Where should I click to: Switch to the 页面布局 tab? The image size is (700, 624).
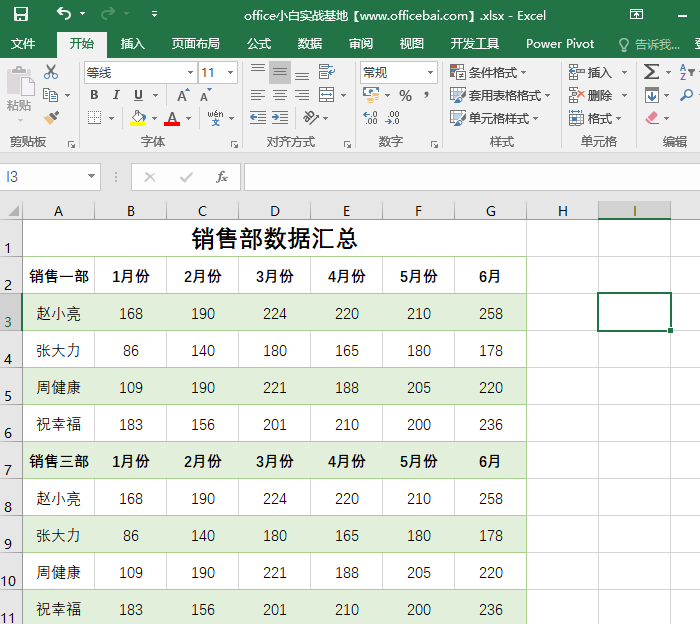click(x=196, y=44)
